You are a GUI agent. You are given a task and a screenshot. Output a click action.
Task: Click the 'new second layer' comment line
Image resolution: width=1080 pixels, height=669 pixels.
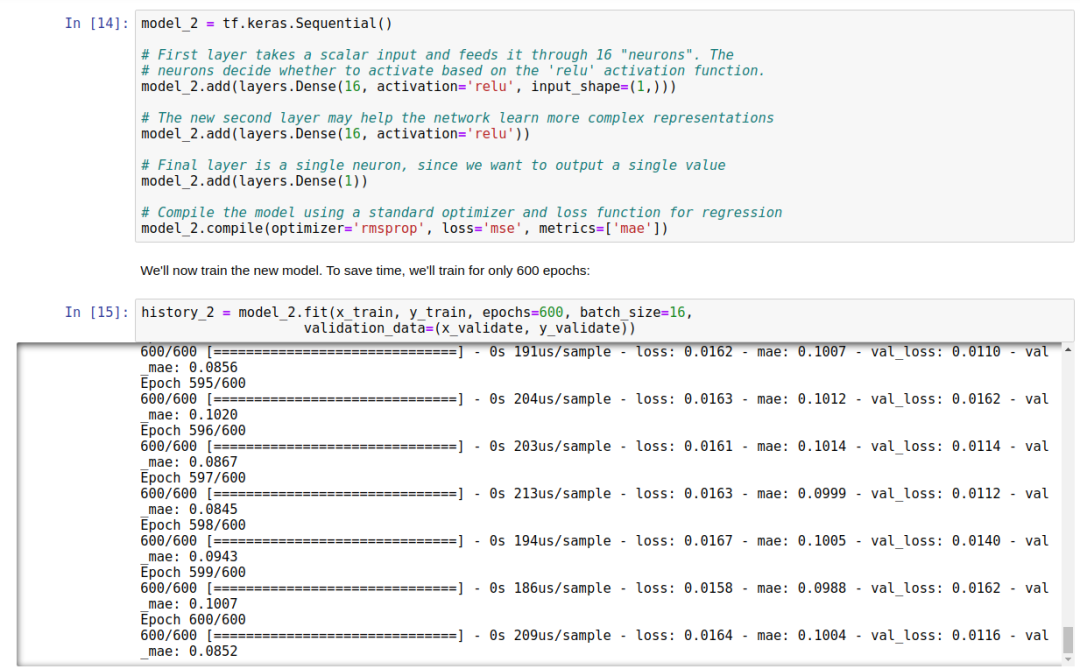[457, 118]
